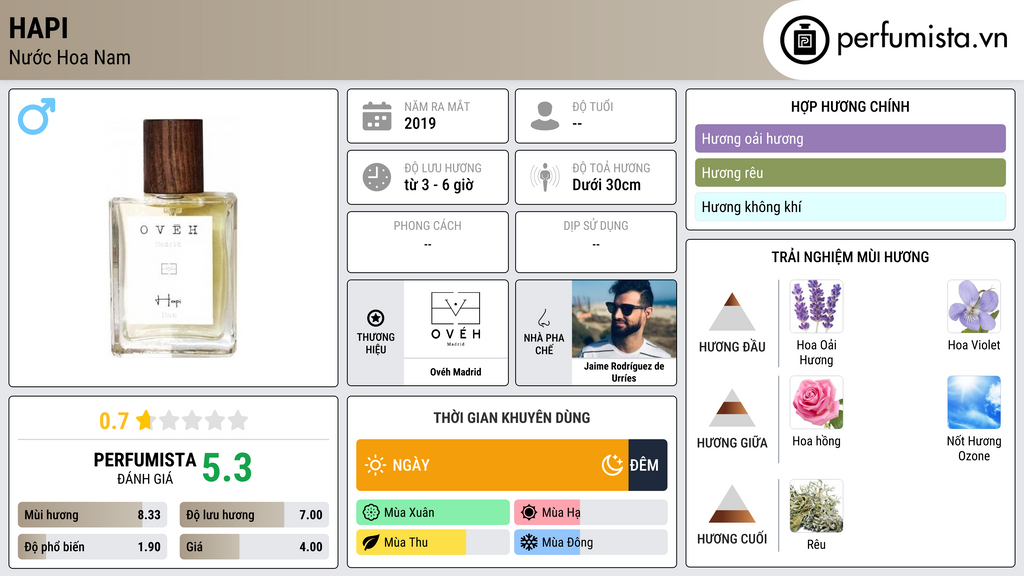
Task: Click the spring flower icon in Mùa Xuân
Action: tap(371, 513)
